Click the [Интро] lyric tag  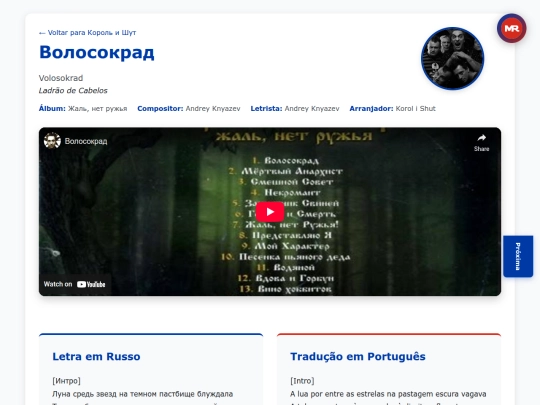pos(66,381)
